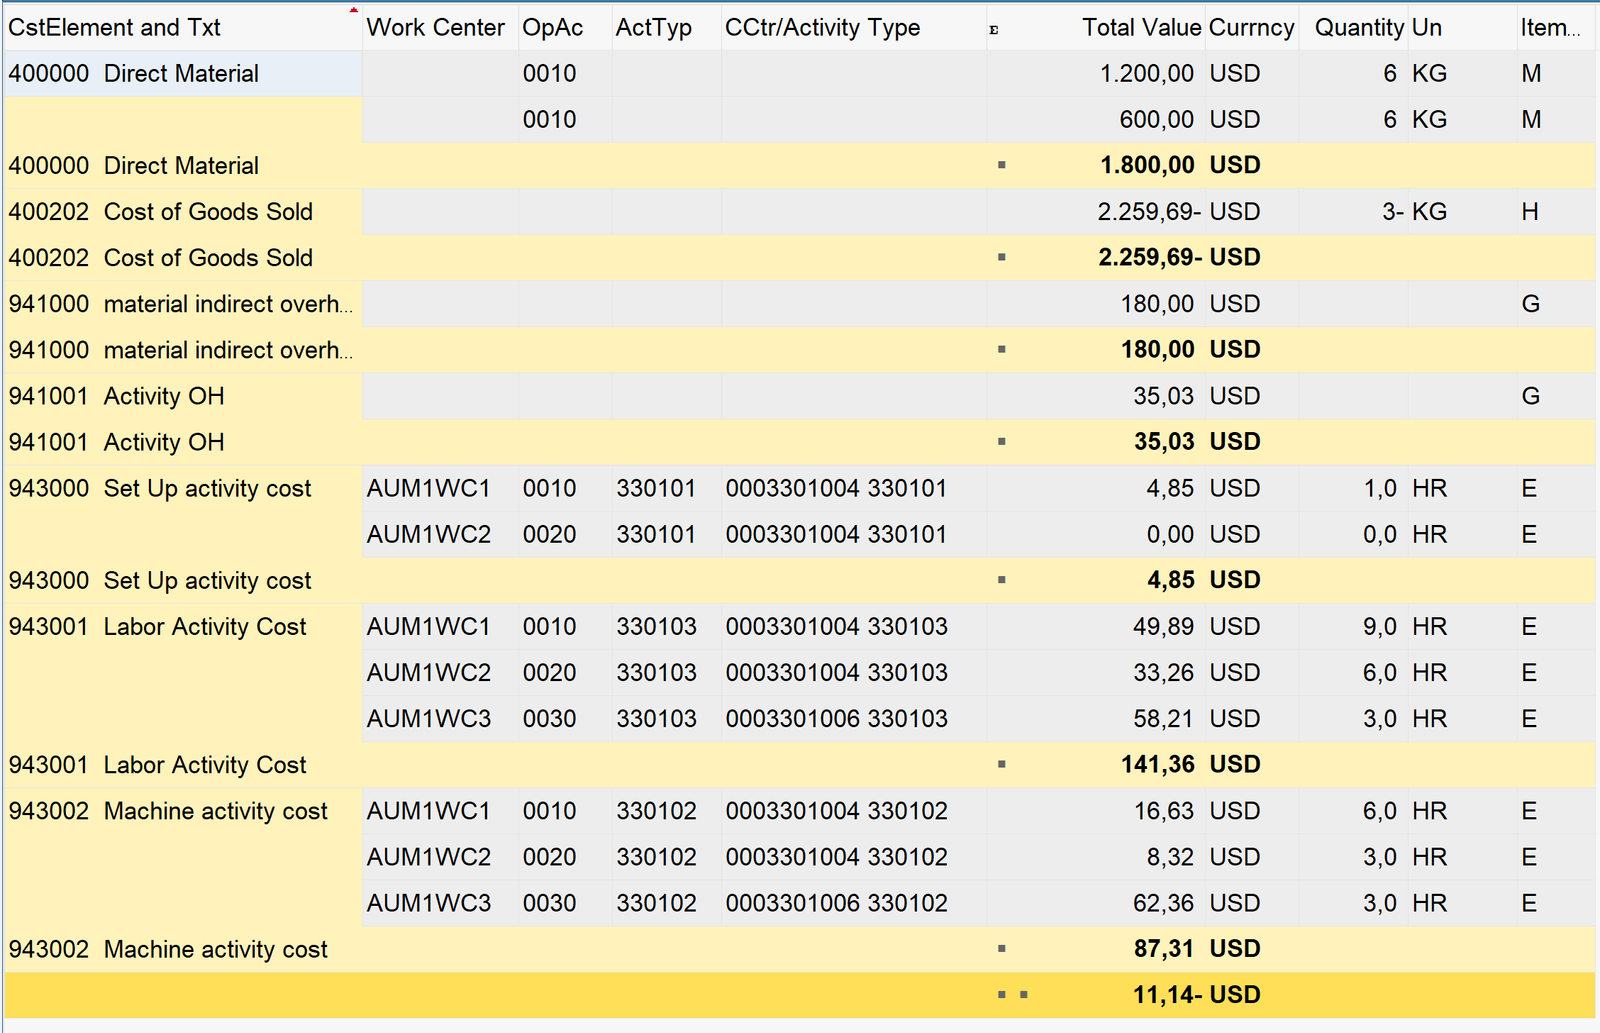Select the CstElement and Txt column header
Viewport: 1600px width, 1033px height.
tap(115, 28)
